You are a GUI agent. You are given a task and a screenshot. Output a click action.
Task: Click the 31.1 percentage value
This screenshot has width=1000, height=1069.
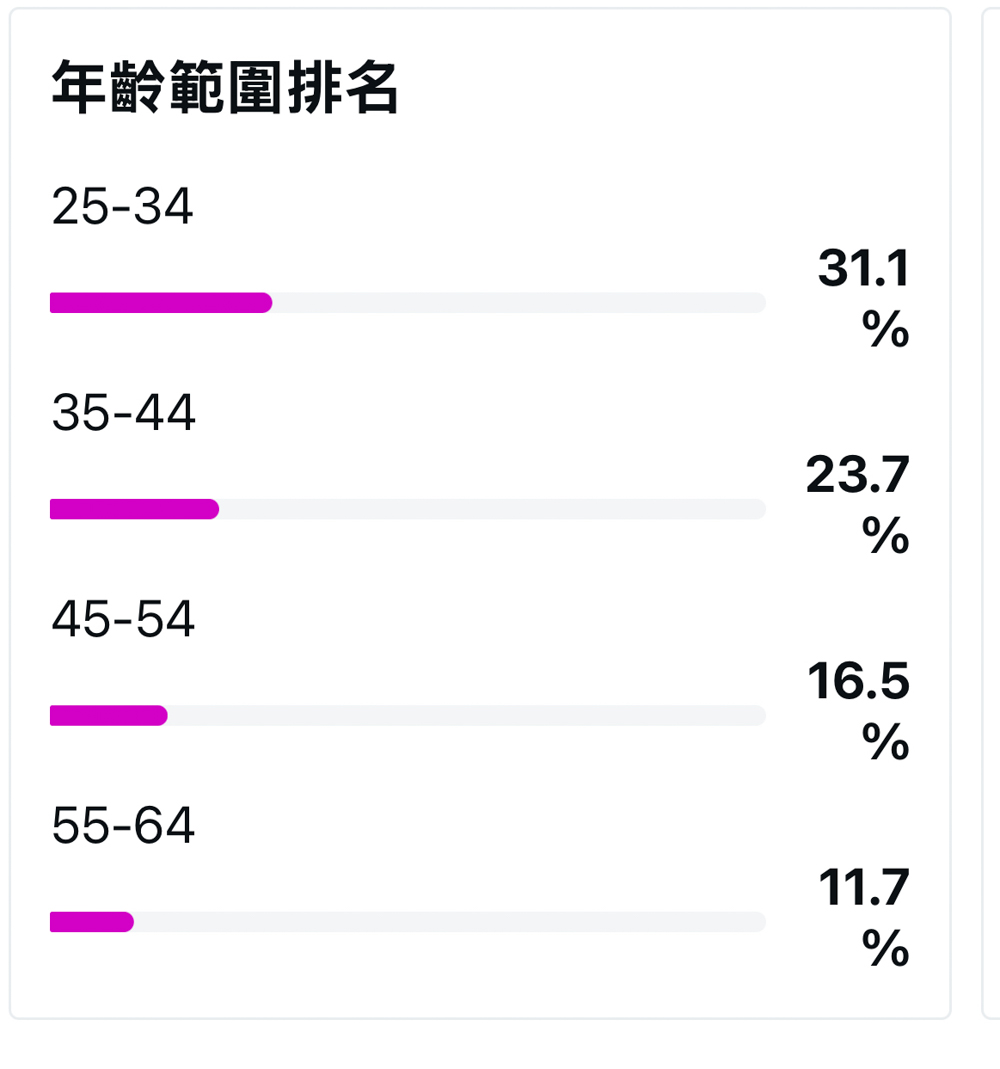click(x=863, y=268)
